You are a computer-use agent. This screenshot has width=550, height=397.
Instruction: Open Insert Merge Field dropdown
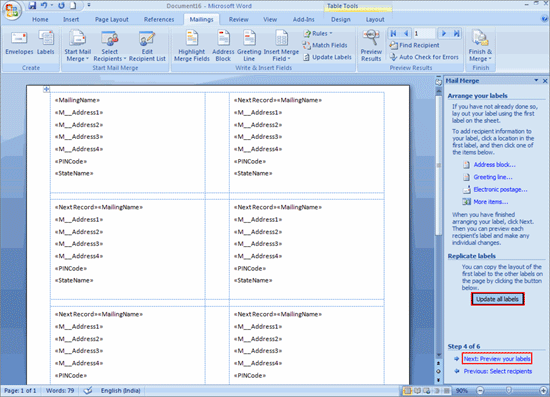pos(281,46)
